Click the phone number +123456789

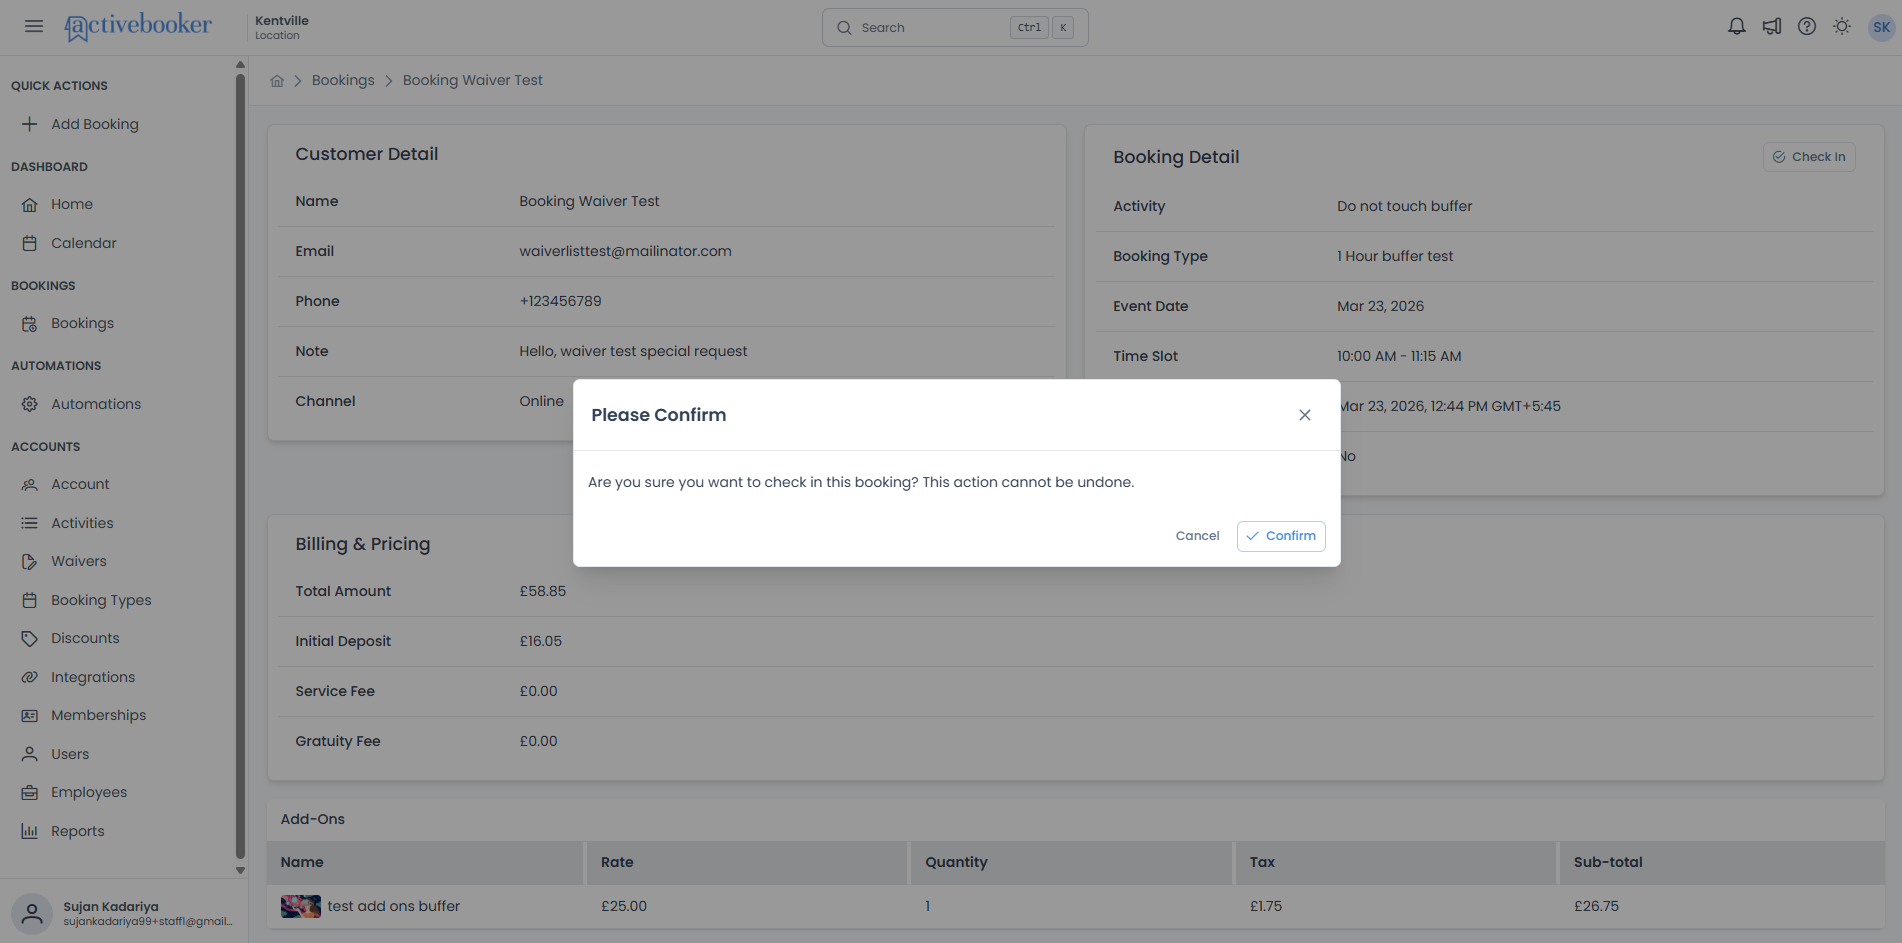560,301
